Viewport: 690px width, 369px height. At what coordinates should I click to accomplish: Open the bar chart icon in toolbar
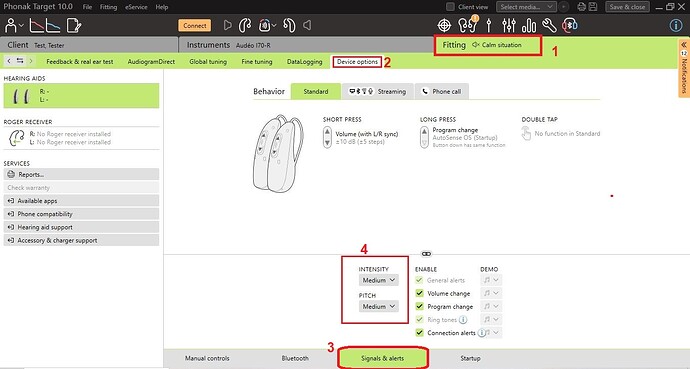point(529,26)
